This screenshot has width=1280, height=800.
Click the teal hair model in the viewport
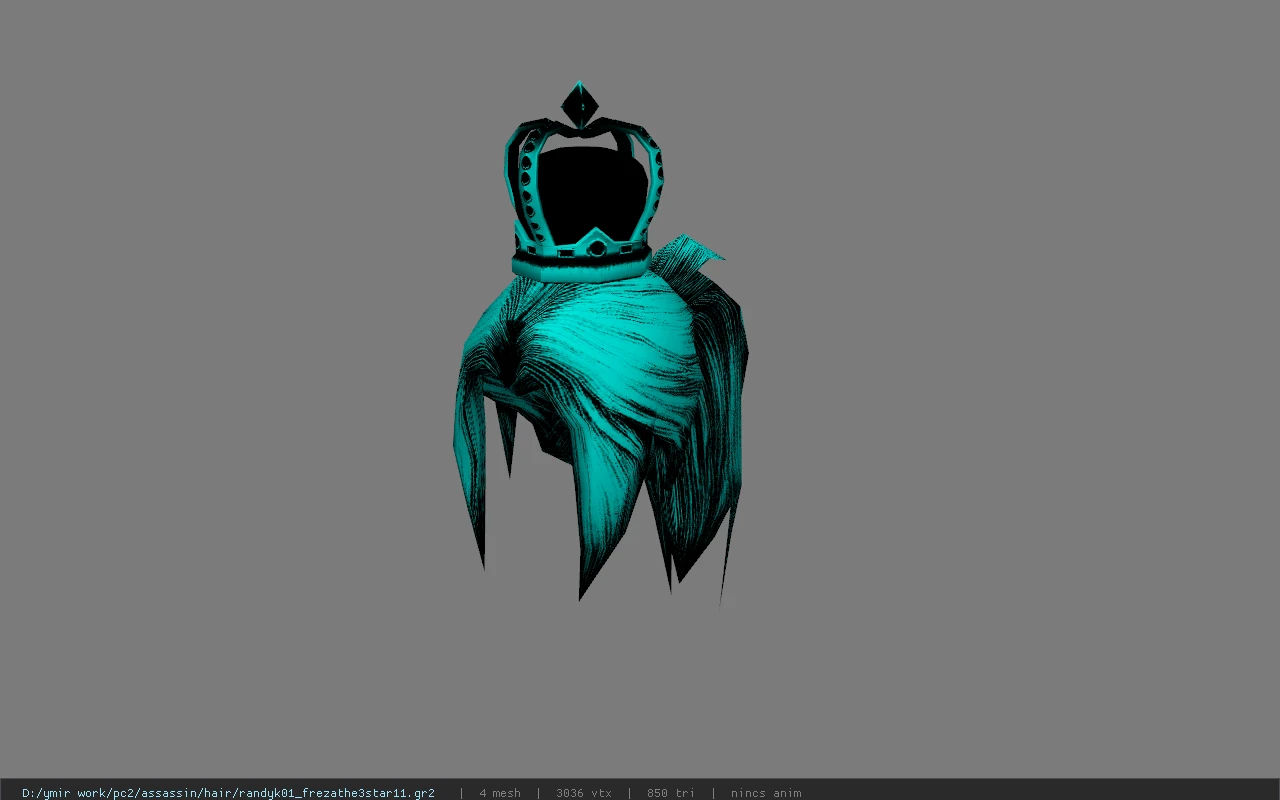tap(600, 420)
